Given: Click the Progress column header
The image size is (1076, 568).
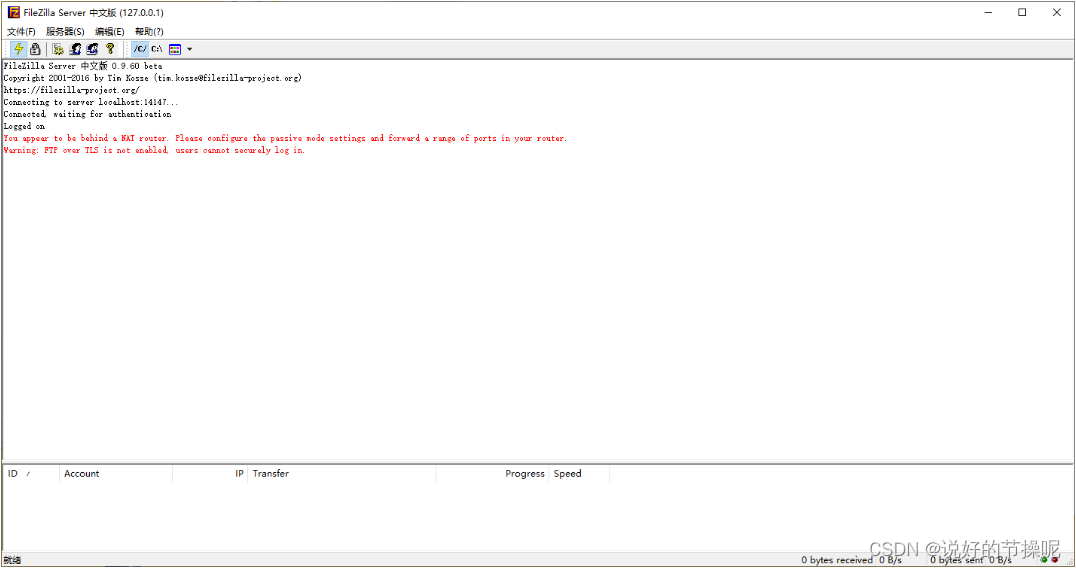Looking at the screenshot, I should click(492, 474).
